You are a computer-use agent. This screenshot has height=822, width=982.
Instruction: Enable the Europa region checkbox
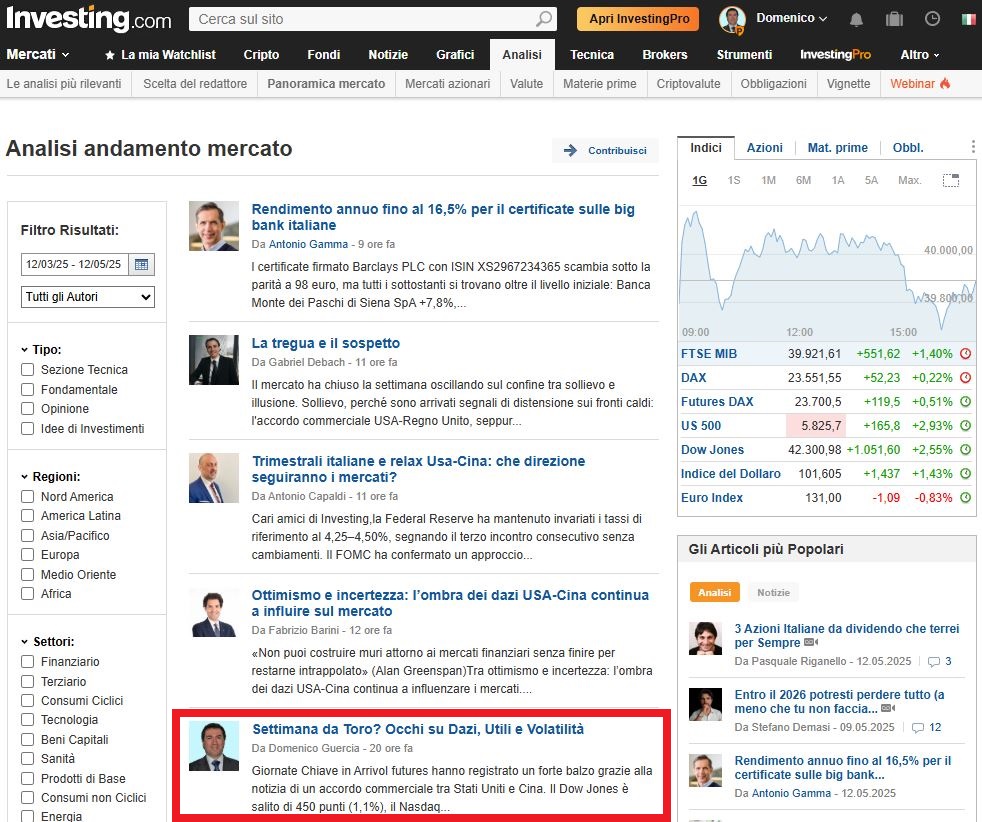(28, 555)
